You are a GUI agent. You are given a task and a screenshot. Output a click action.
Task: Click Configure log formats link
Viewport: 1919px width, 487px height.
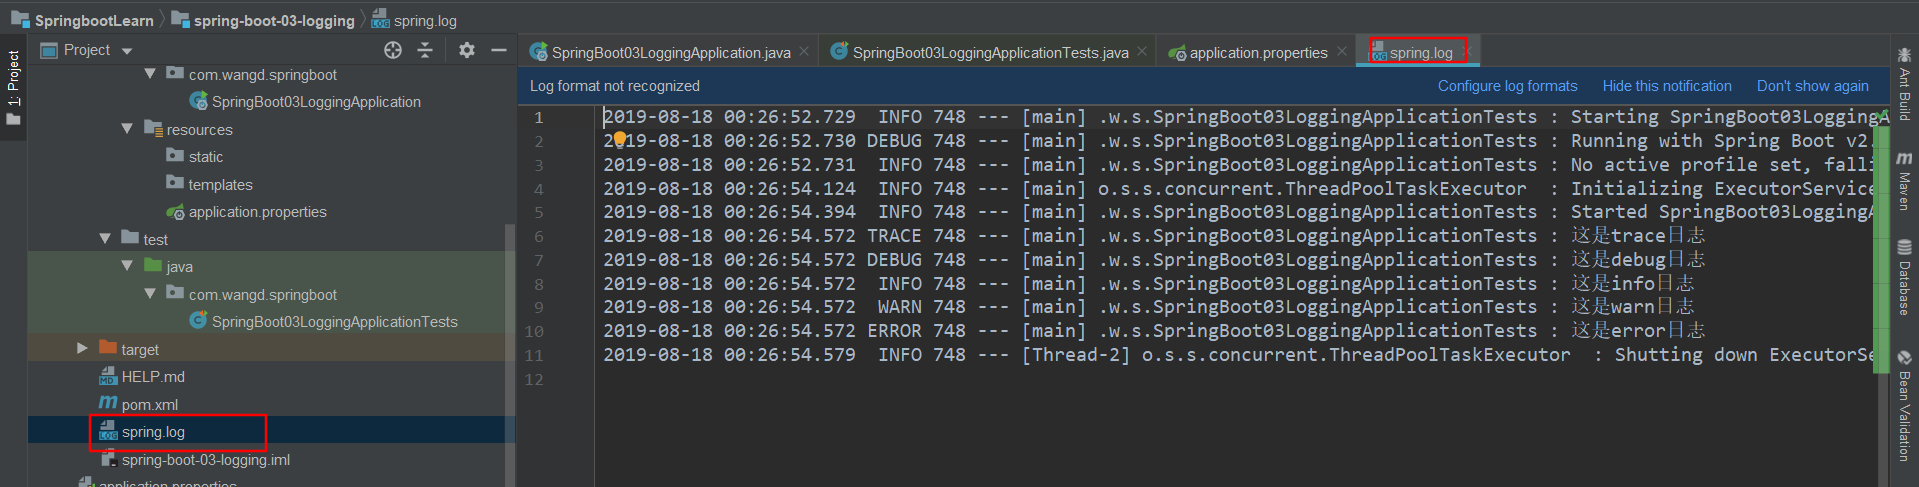[x=1507, y=86]
